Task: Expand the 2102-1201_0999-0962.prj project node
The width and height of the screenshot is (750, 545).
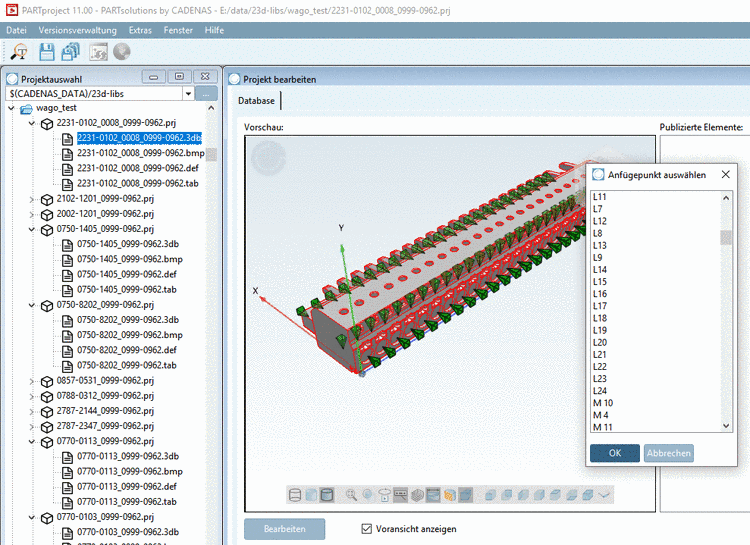Action: [x=32, y=199]
